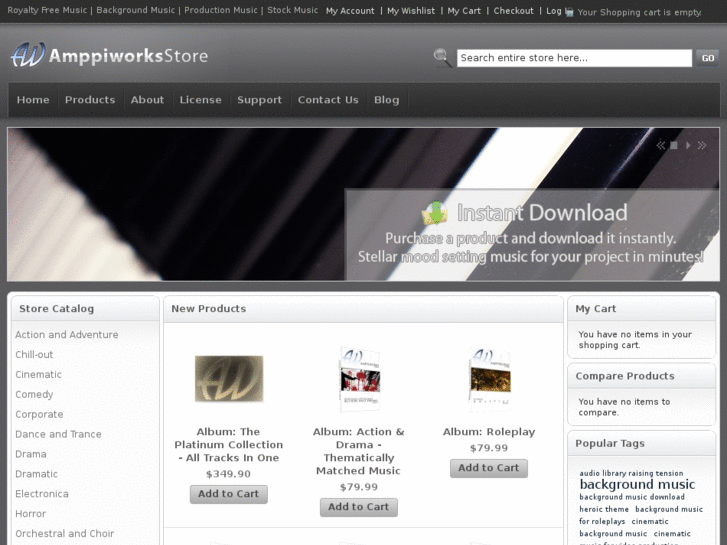
Task: Click the GO search button
Action: (x=708, y=58)
